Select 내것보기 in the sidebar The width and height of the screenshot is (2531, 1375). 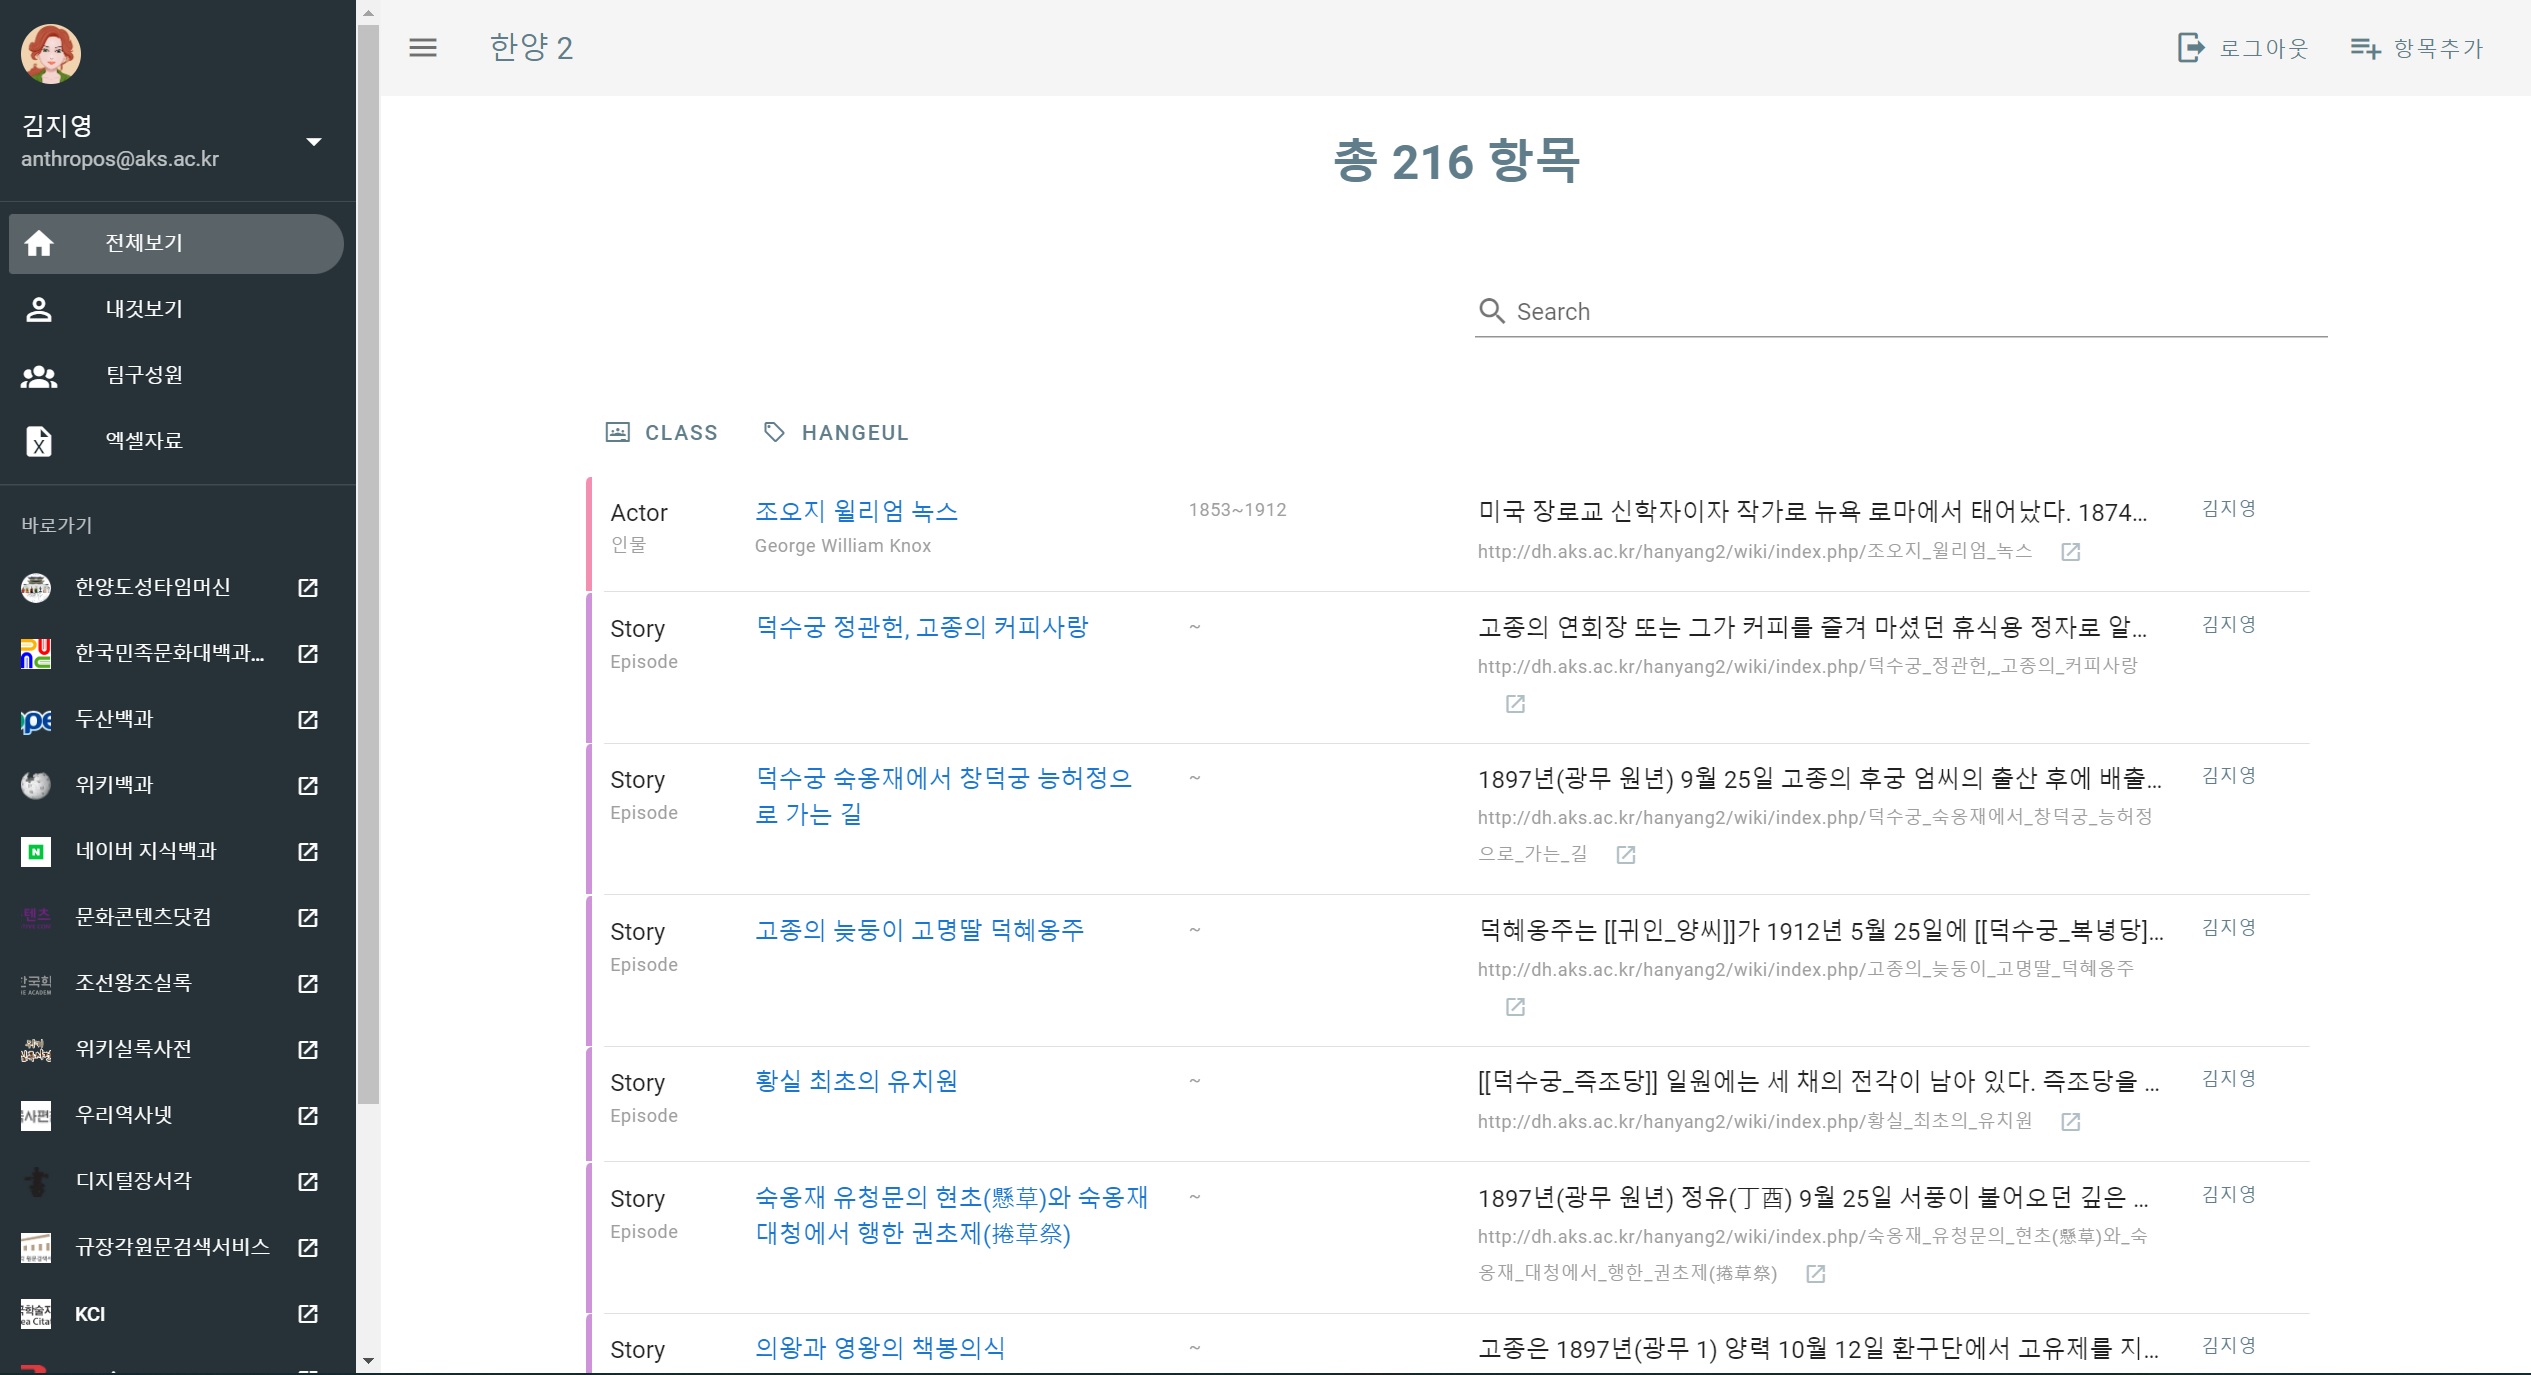coord(145,309)
